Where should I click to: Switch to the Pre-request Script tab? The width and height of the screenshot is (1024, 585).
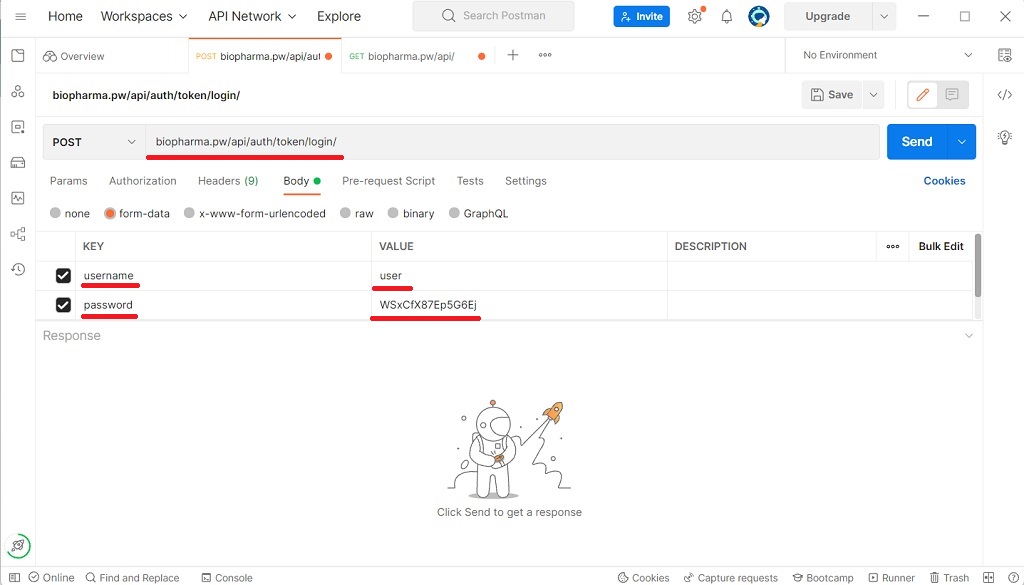(389, 181)
